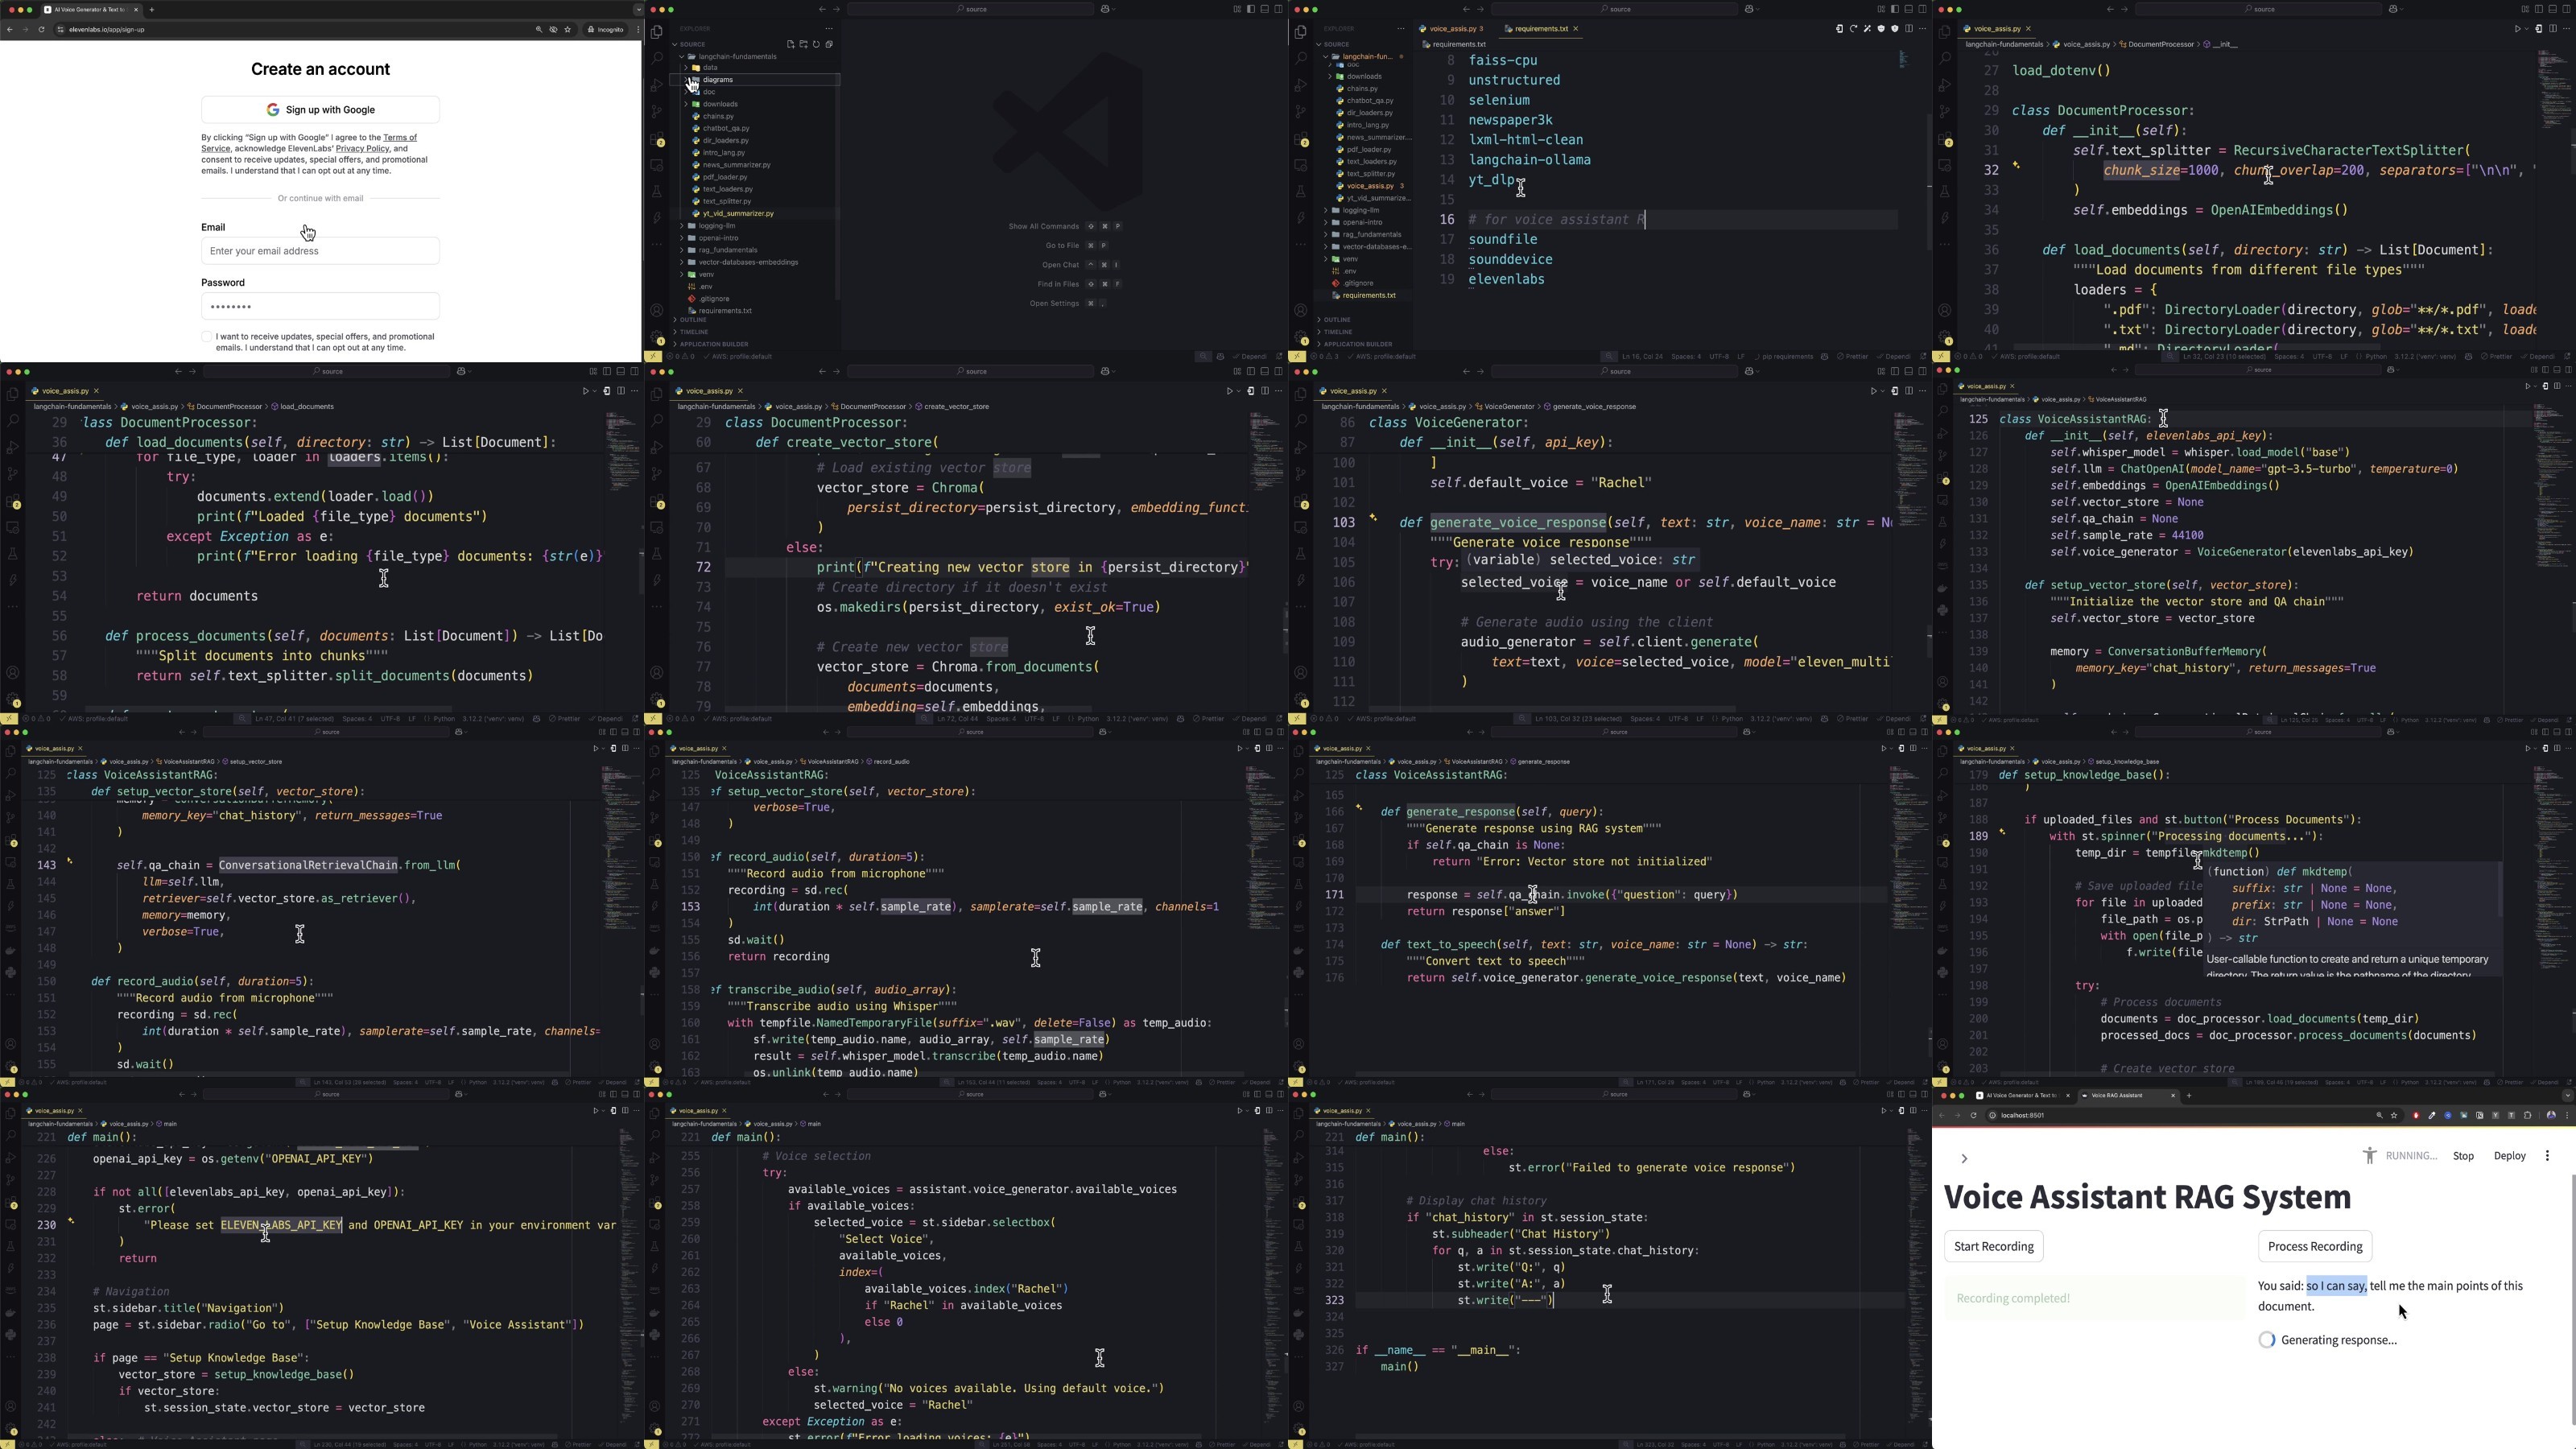Viewport: 2576px width, 1449px height.
Task: Click zoom magnifier in elevenlabs.io address bar
Action: point(540,29)
